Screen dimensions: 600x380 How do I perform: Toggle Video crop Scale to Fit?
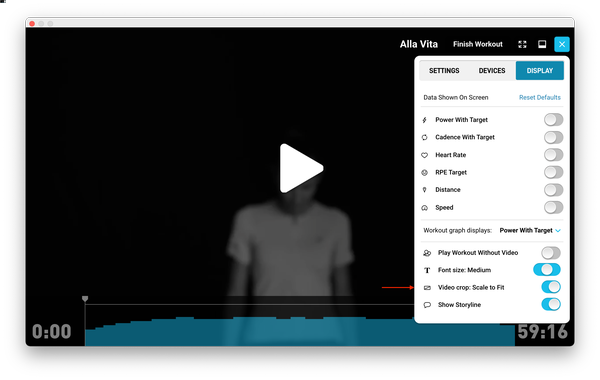coord(551,287)
